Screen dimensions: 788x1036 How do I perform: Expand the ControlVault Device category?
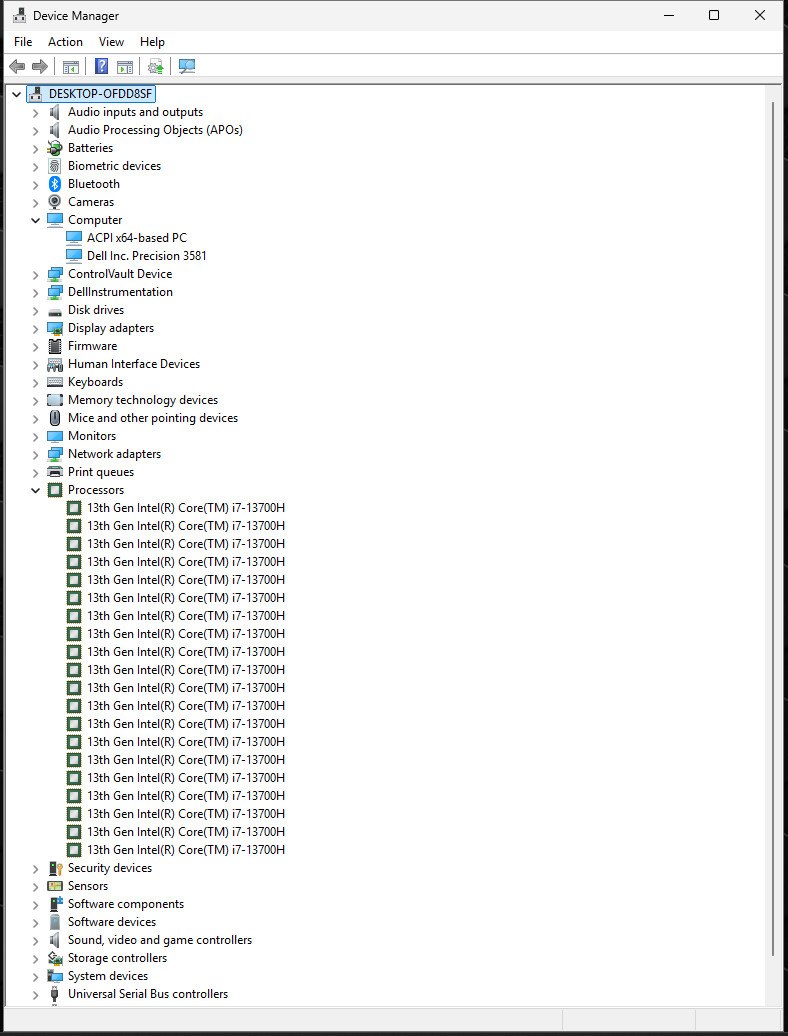click(x=36, y=274)
